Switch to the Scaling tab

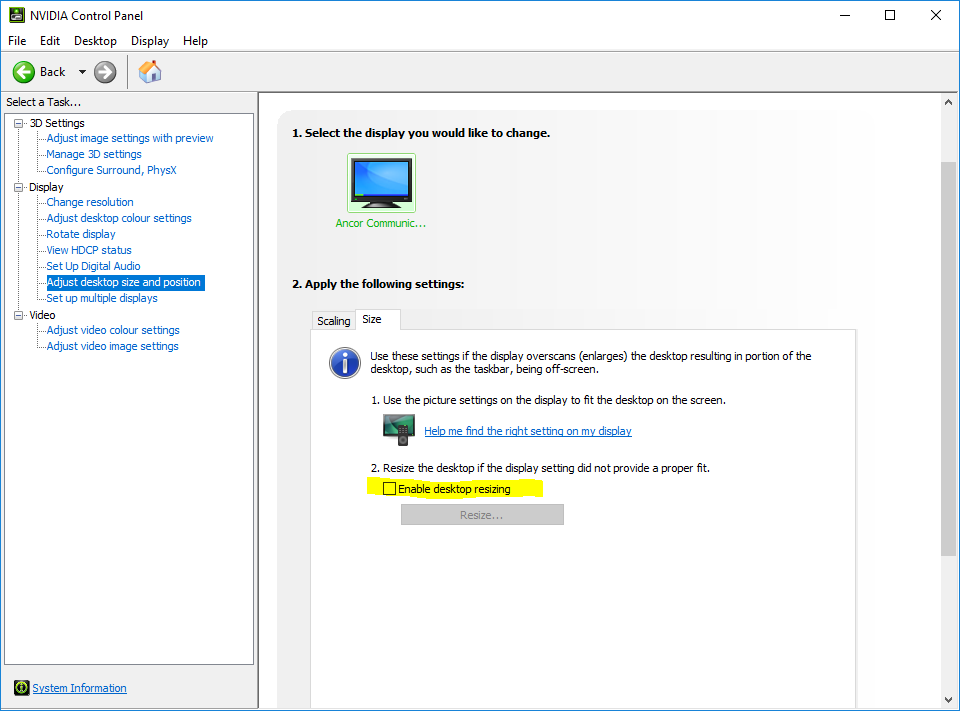pyautogui.click(x=334, y=321)
